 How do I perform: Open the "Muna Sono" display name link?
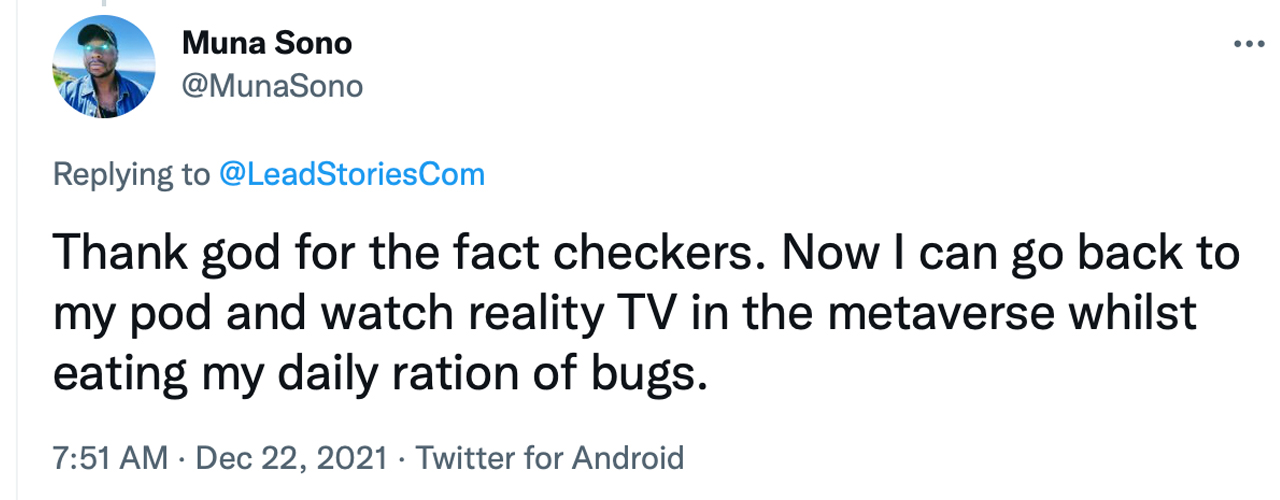pyautogui.click(x=267, y=44)
